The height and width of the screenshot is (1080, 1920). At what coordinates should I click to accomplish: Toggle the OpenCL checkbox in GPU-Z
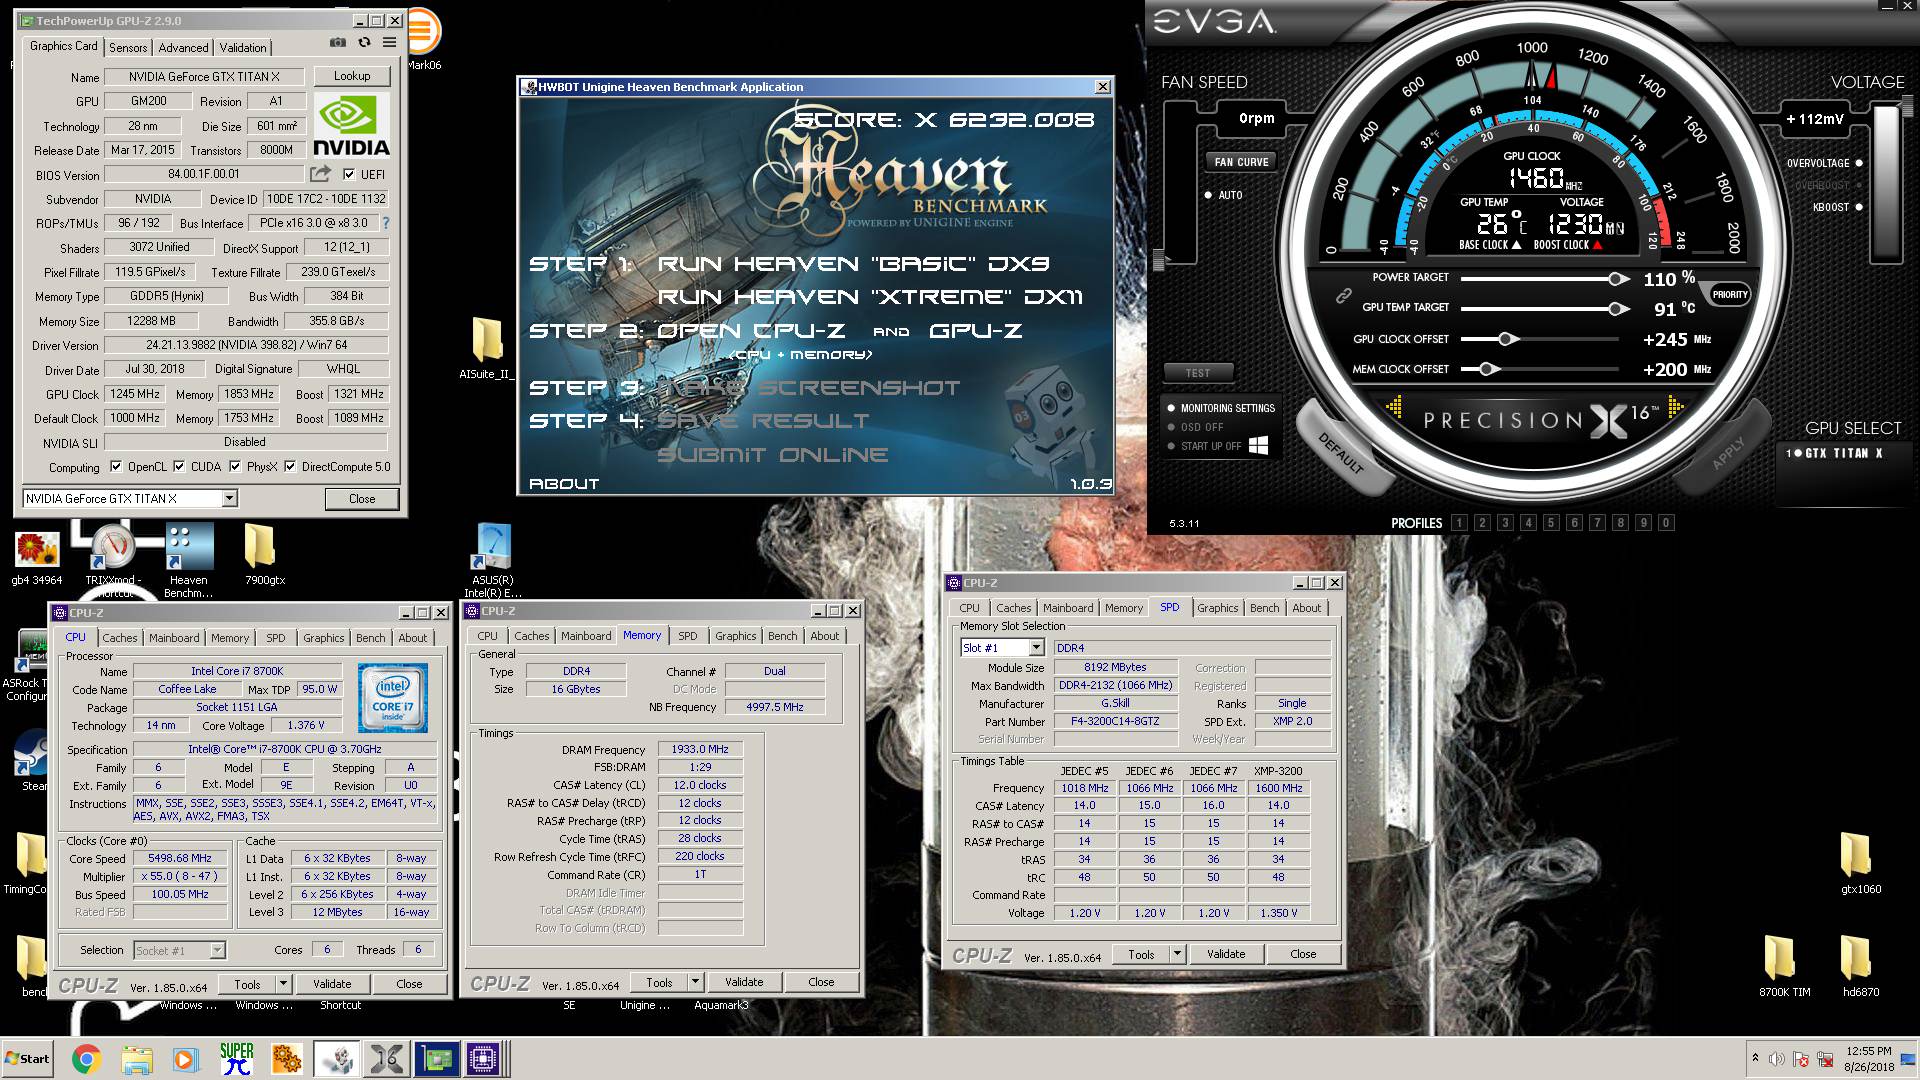click(116, 466)
